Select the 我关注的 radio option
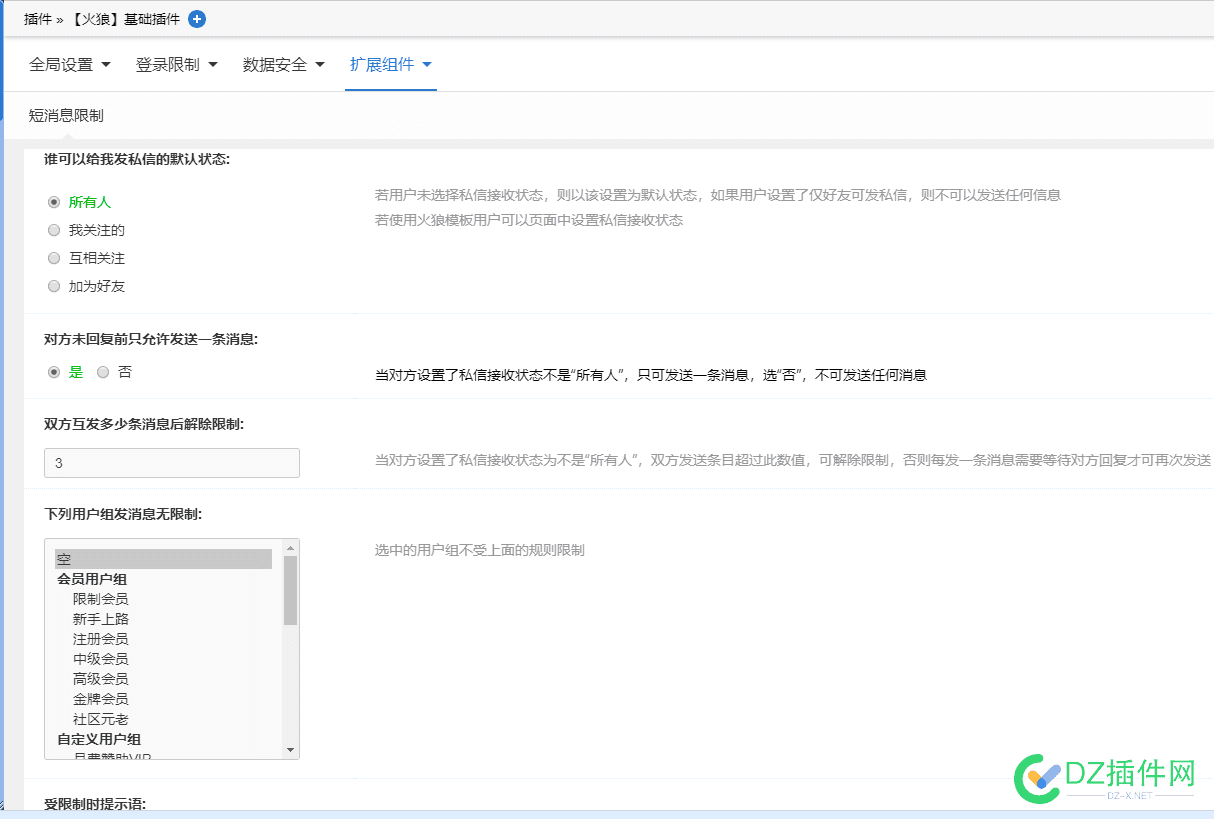Image resolution: width=1214 pixels, height=819 pixels. click(x=54, y=230)
